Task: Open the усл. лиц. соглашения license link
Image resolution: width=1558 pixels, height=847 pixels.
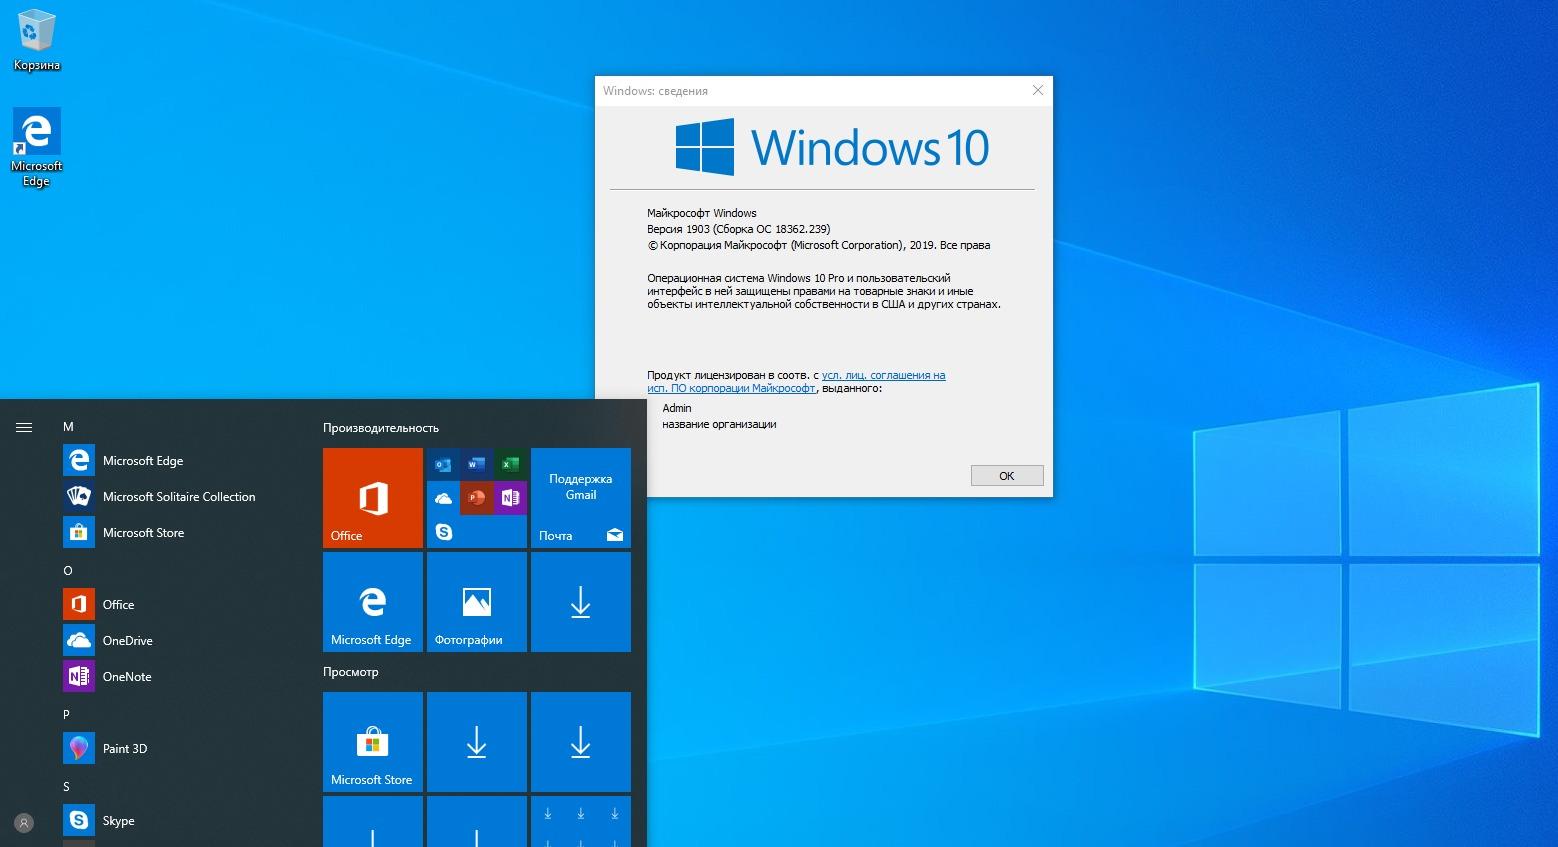Action: tap(883, 375)
